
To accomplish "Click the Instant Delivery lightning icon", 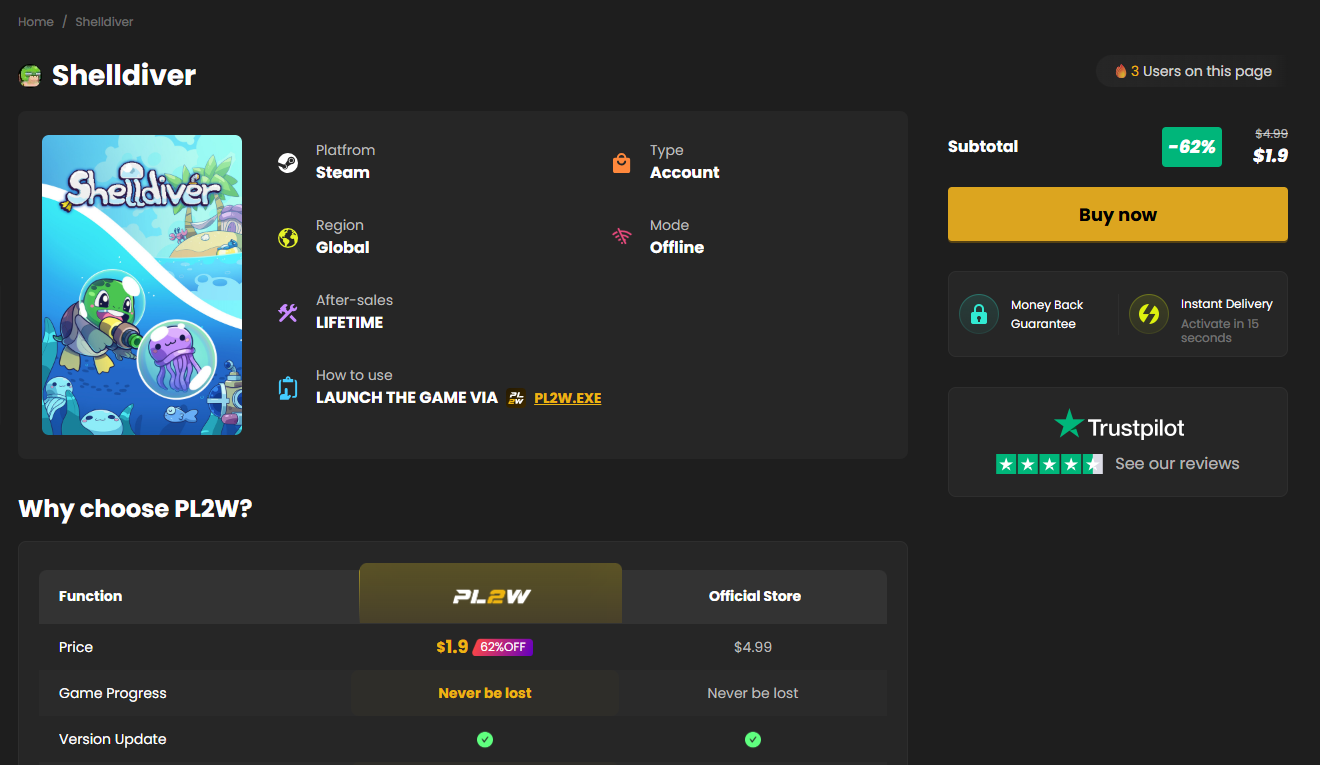I will (1149, 314).
